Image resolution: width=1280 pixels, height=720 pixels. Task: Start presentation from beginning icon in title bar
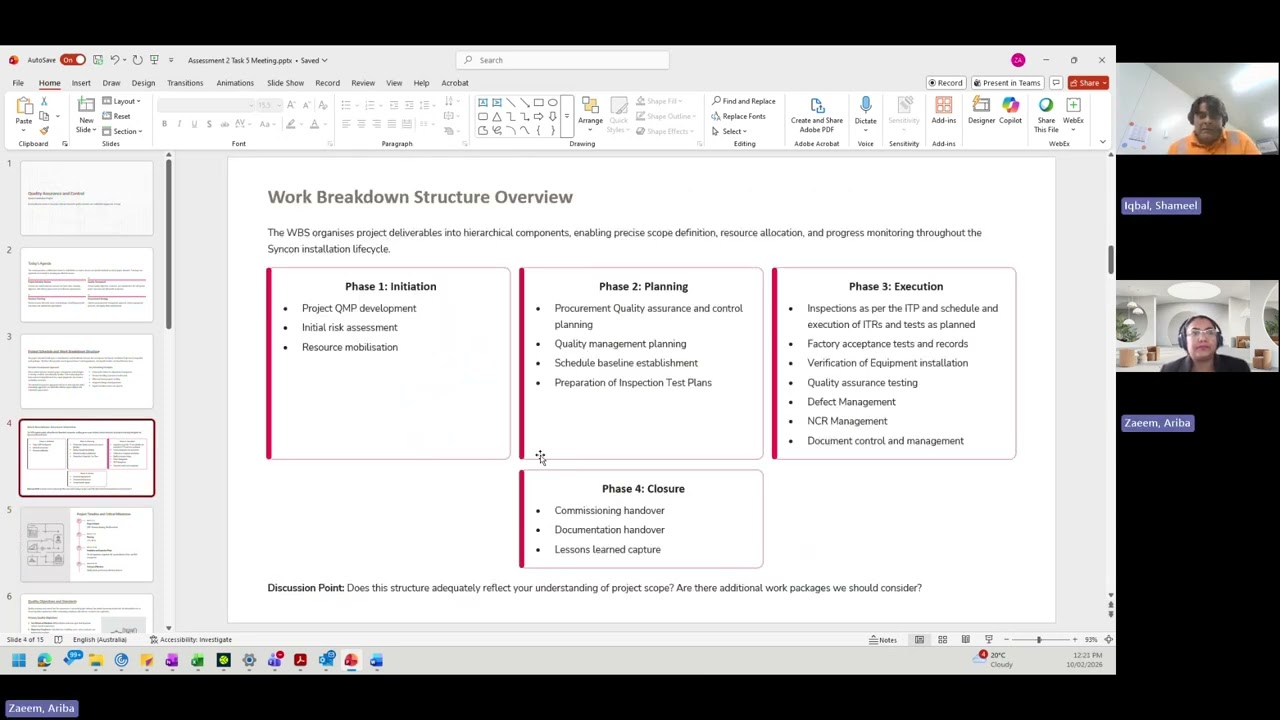(x=155, y=60)
